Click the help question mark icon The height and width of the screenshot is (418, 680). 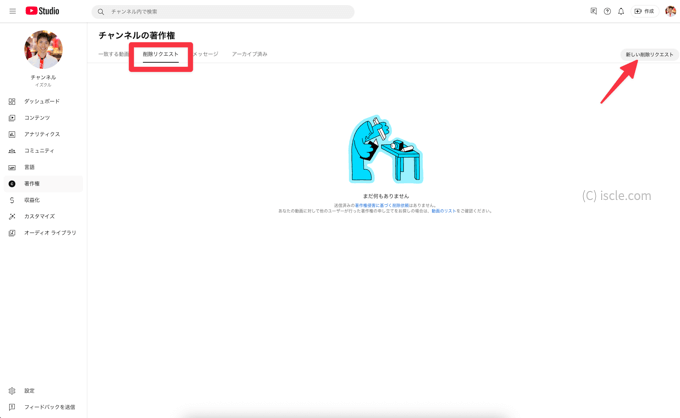click(x=607, y=11)
